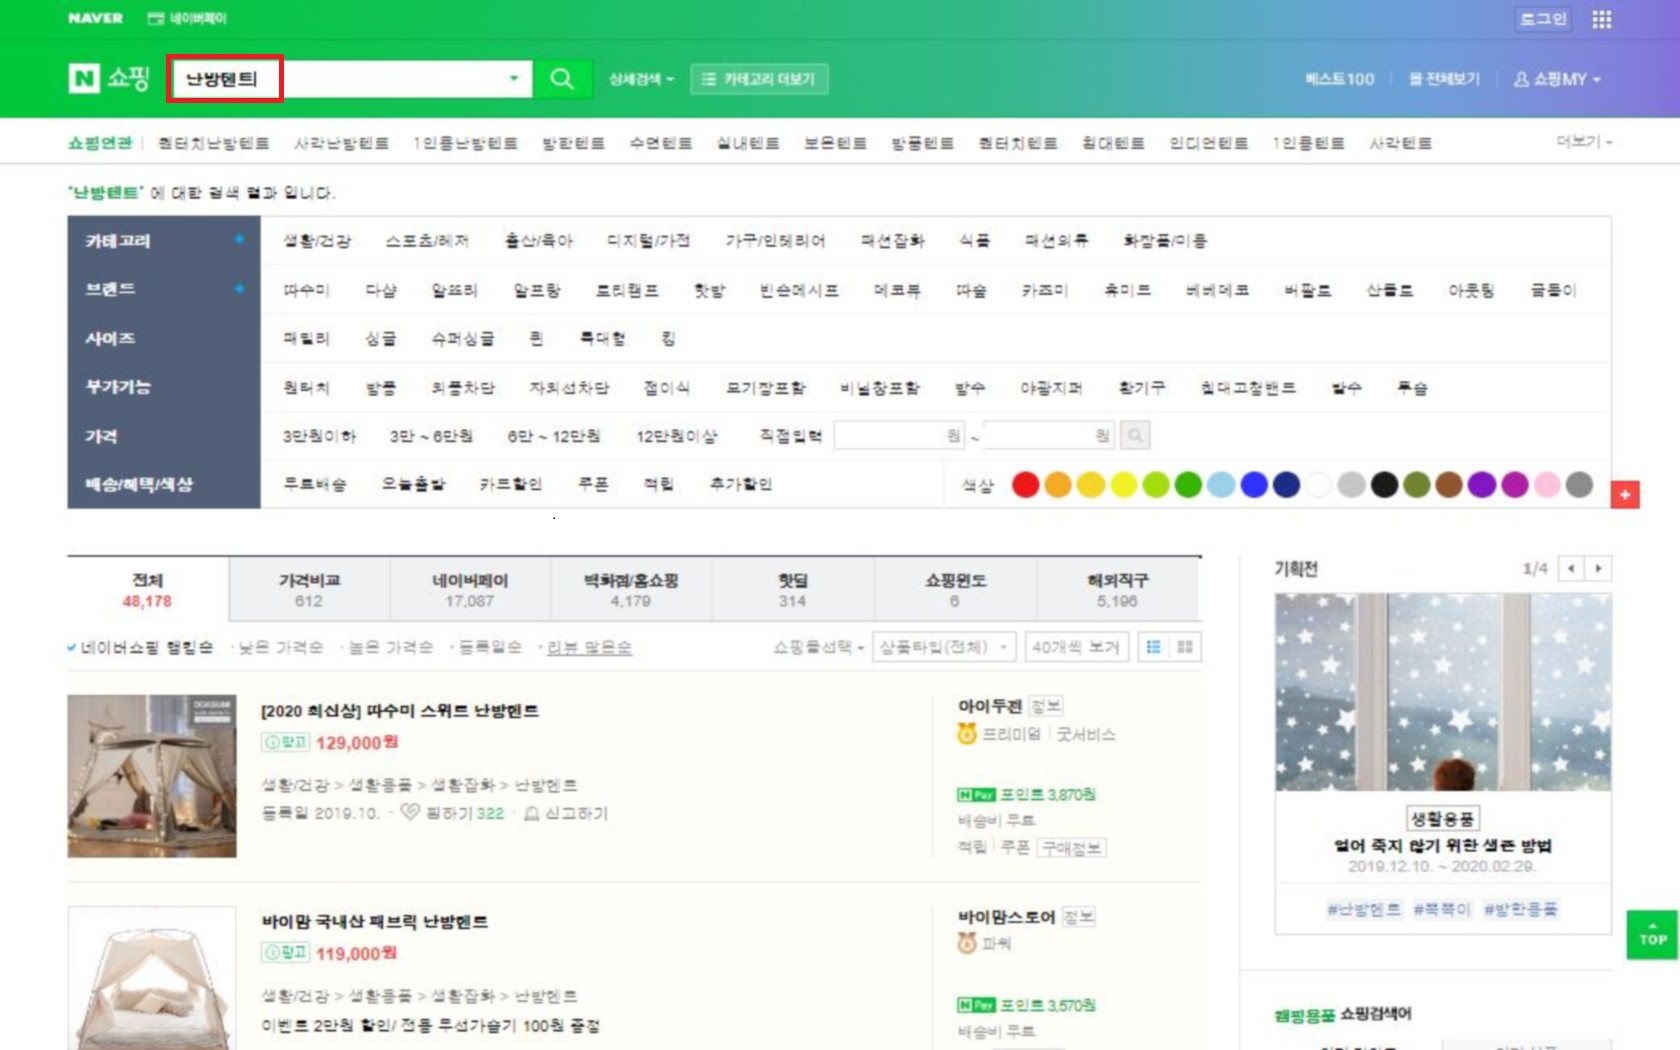This screenshot has height=1050, width=1680.
Task: Switch to the 가격비교 tab
Action: tap(309, 590)
